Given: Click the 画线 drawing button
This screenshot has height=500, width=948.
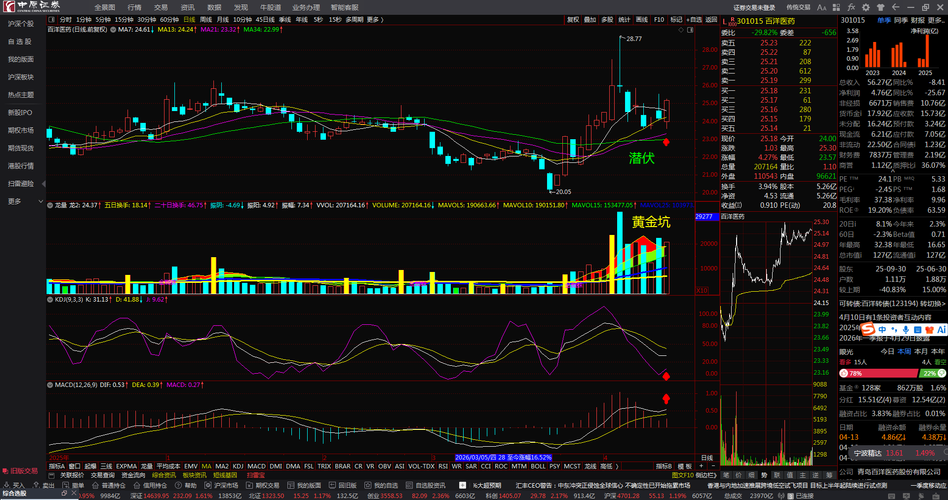Looking at the screenshot, I should coord(642,19).
